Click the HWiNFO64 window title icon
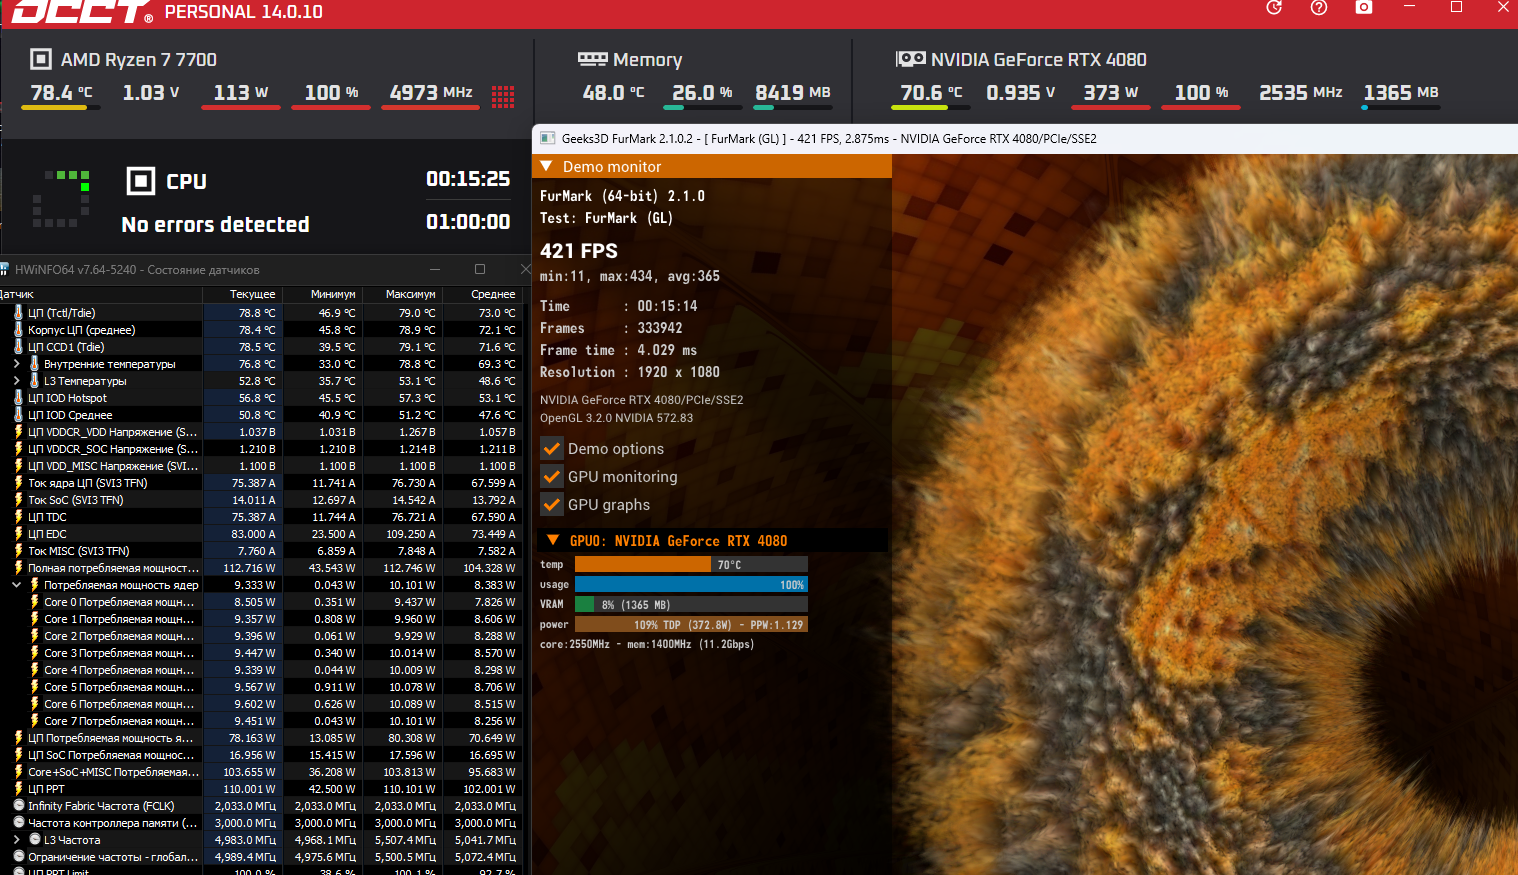 click(x=5, y=269)
